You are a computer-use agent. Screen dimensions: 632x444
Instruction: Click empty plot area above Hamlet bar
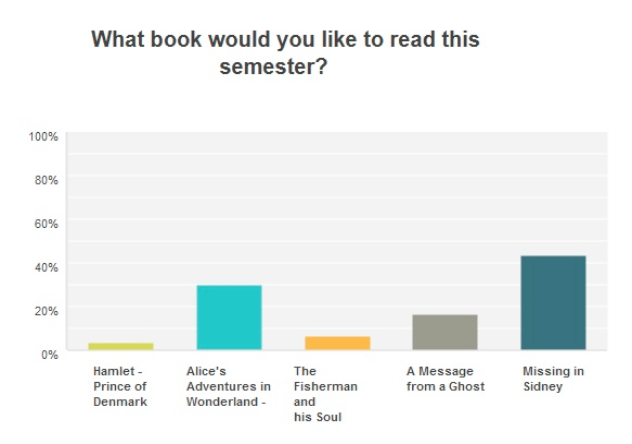[x=121, y=238]
